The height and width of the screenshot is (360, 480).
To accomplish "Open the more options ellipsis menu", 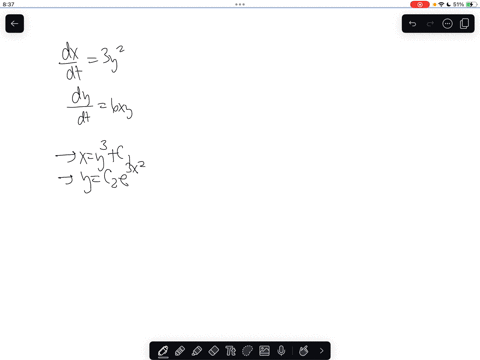I will tap(447, 24).
